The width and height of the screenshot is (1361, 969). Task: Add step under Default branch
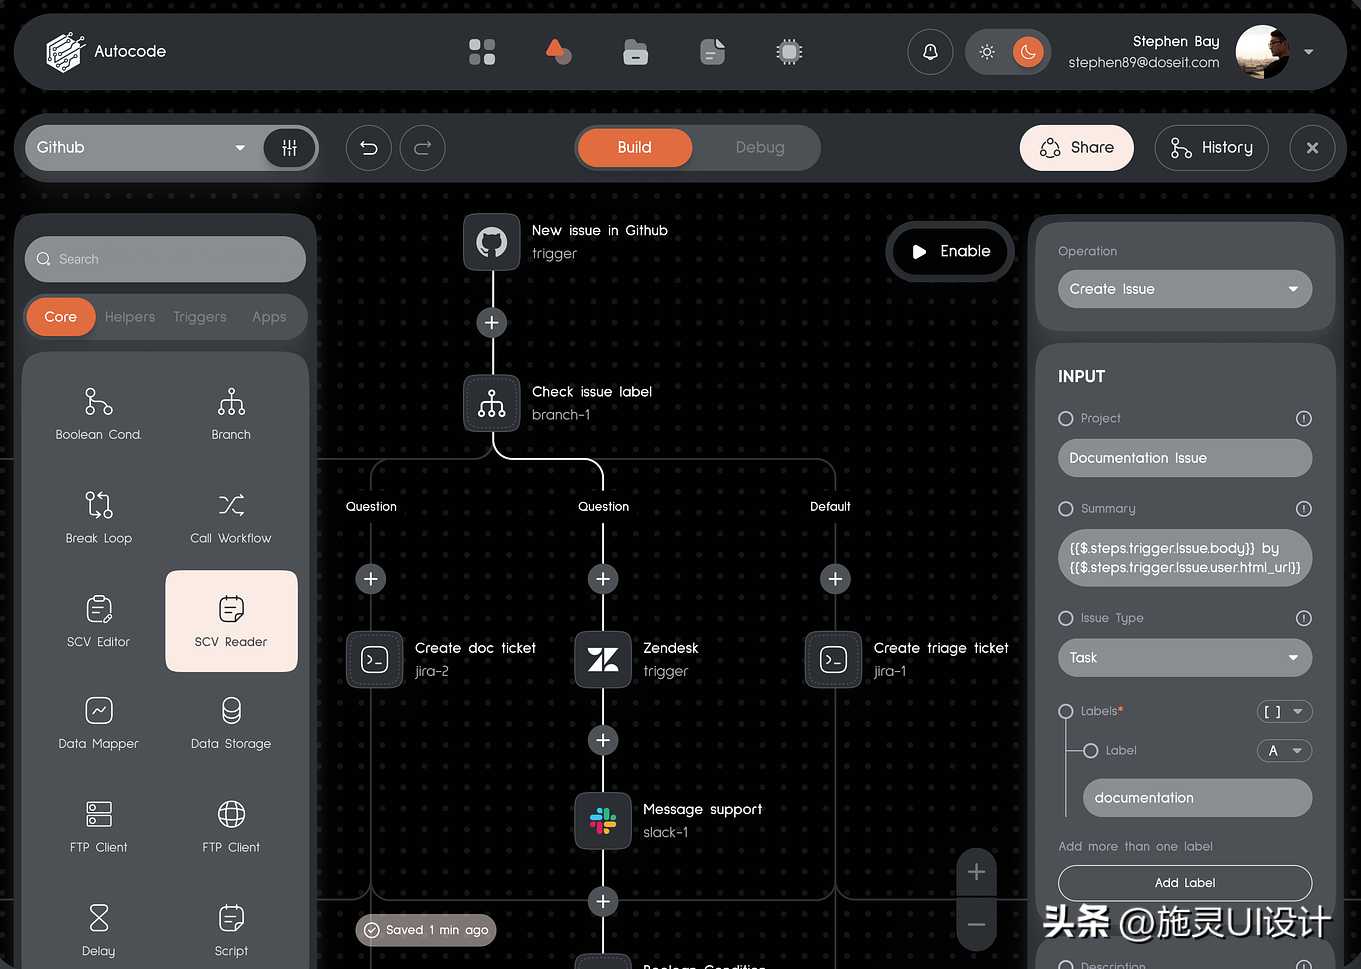[x=835, y=579]
